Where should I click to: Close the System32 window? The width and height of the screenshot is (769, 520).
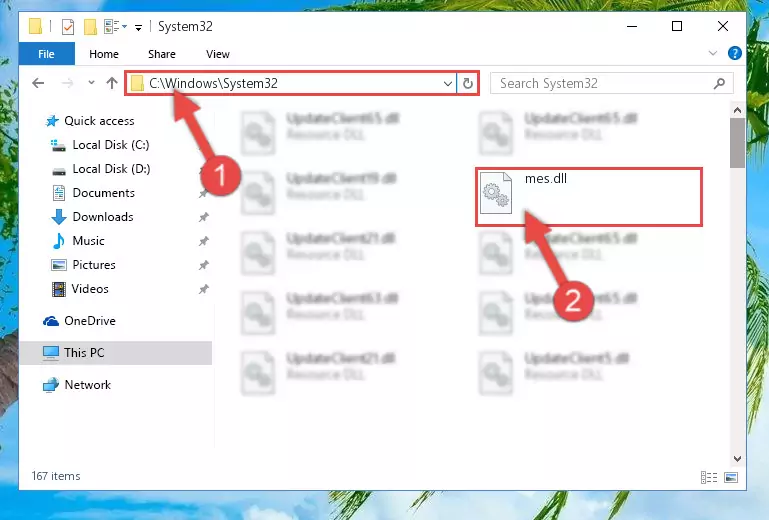pos(723,26)
